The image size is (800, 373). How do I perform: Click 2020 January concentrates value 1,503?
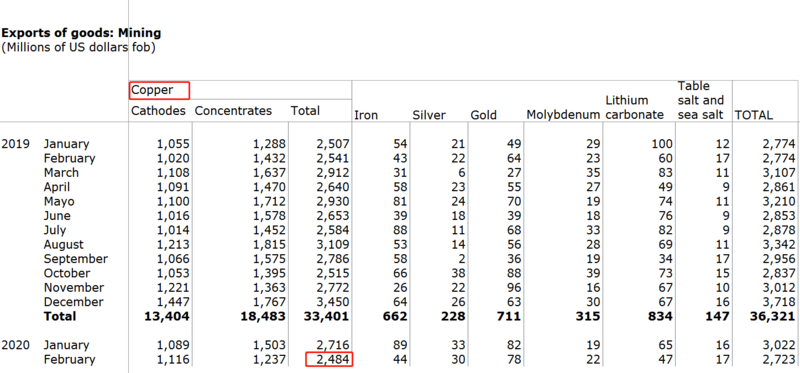pyautogui.click(x=269, y=345)
